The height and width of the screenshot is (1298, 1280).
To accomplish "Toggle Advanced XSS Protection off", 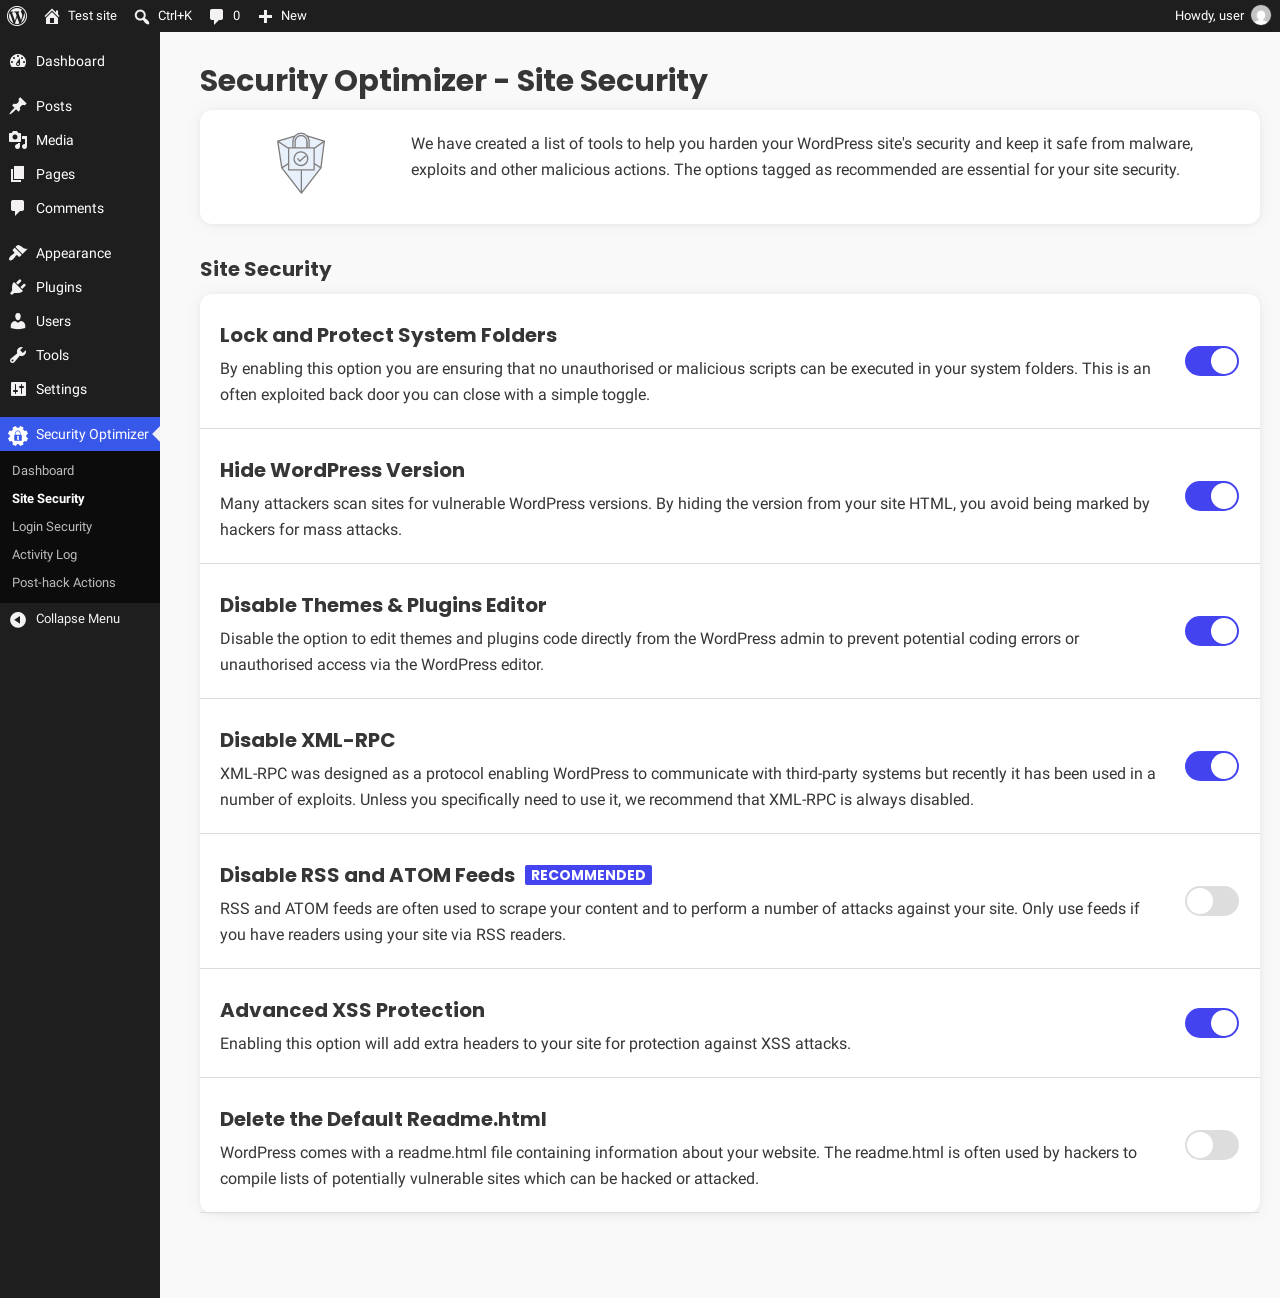I will click(x=1212, y=1023).
